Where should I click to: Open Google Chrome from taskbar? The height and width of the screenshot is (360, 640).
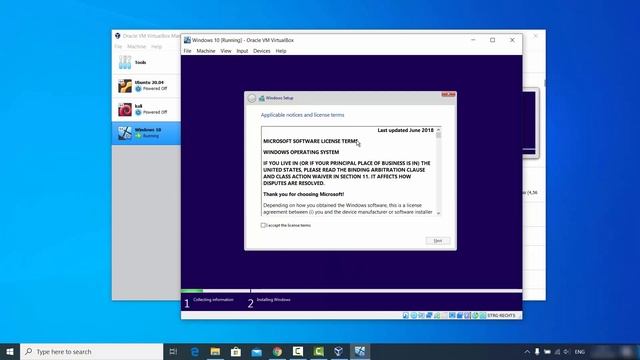(277, 351)
